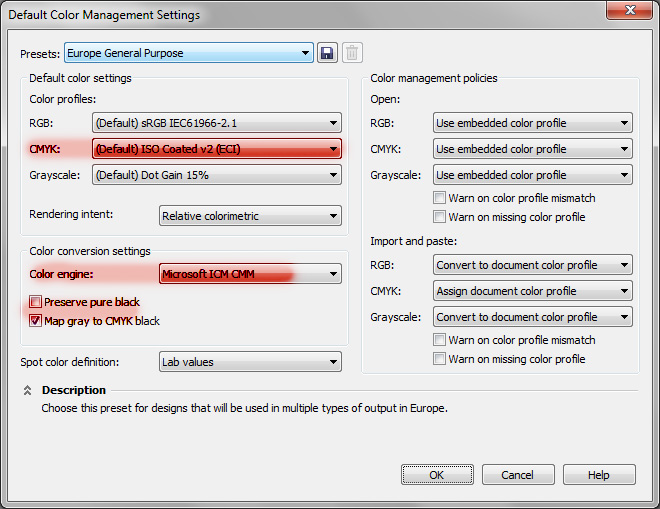This screenshot has width=660, height=509.
Task: Click the OK button
Action: tap(437, 475)
